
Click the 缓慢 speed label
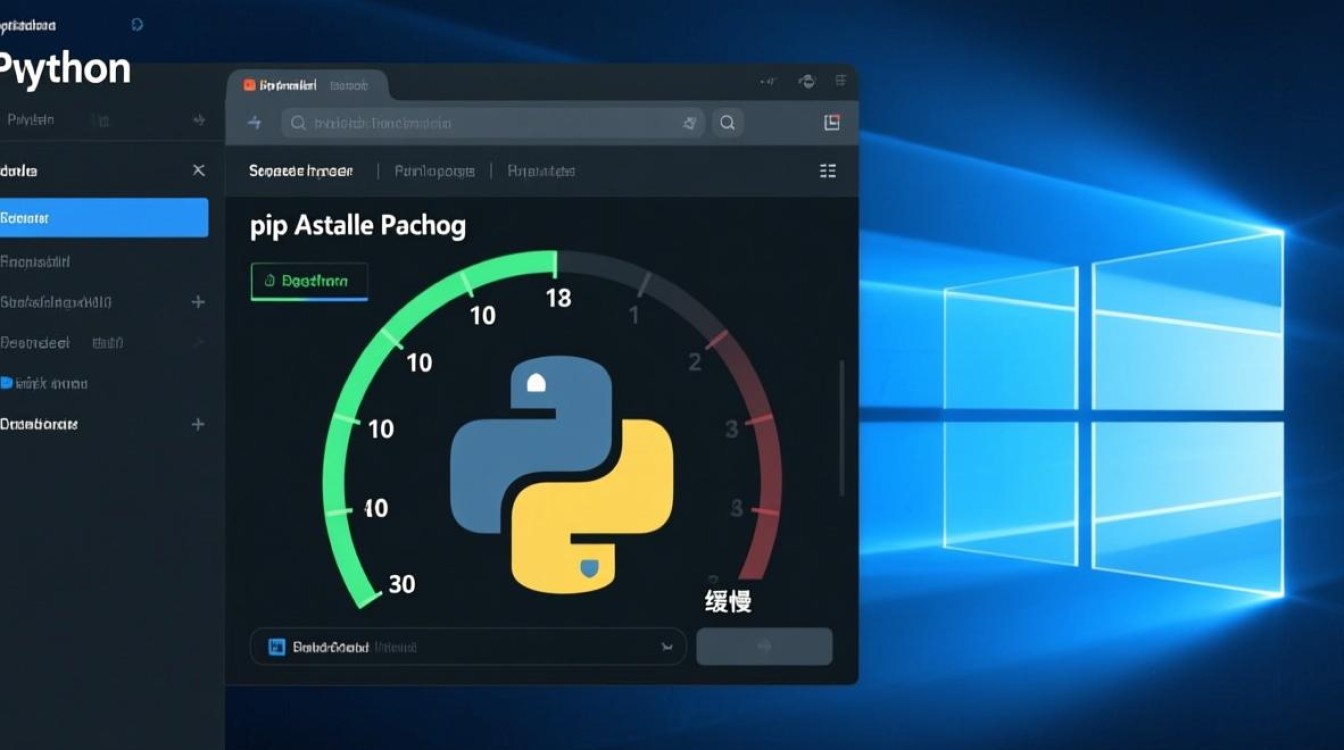click(728, 600)
